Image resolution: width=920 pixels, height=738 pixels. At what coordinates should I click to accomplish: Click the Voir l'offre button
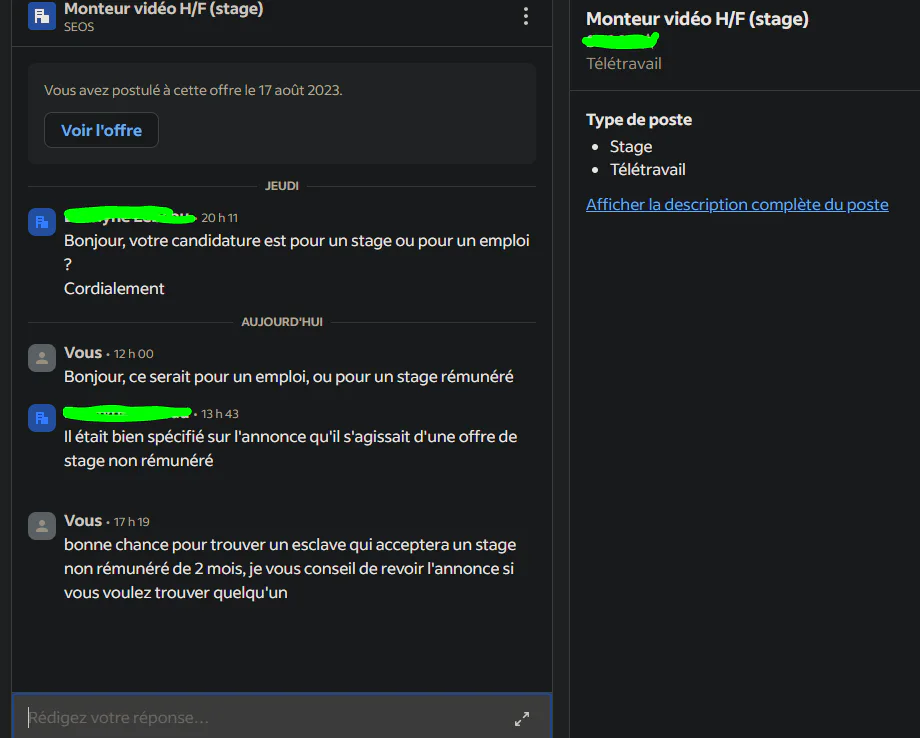coord(102,130)
